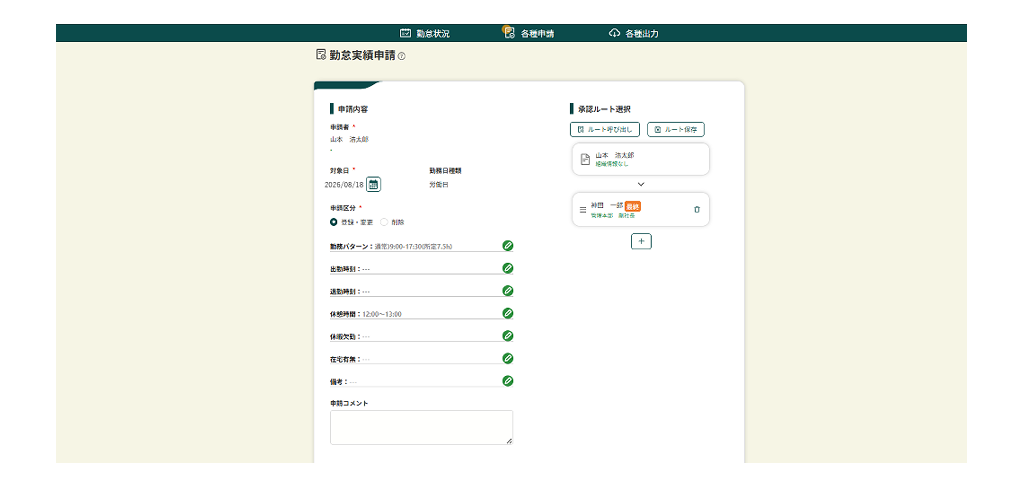Viewport: 1014px width, 489px height.
Task: Click into the 申請コメント text area
Action: point(422,428)
